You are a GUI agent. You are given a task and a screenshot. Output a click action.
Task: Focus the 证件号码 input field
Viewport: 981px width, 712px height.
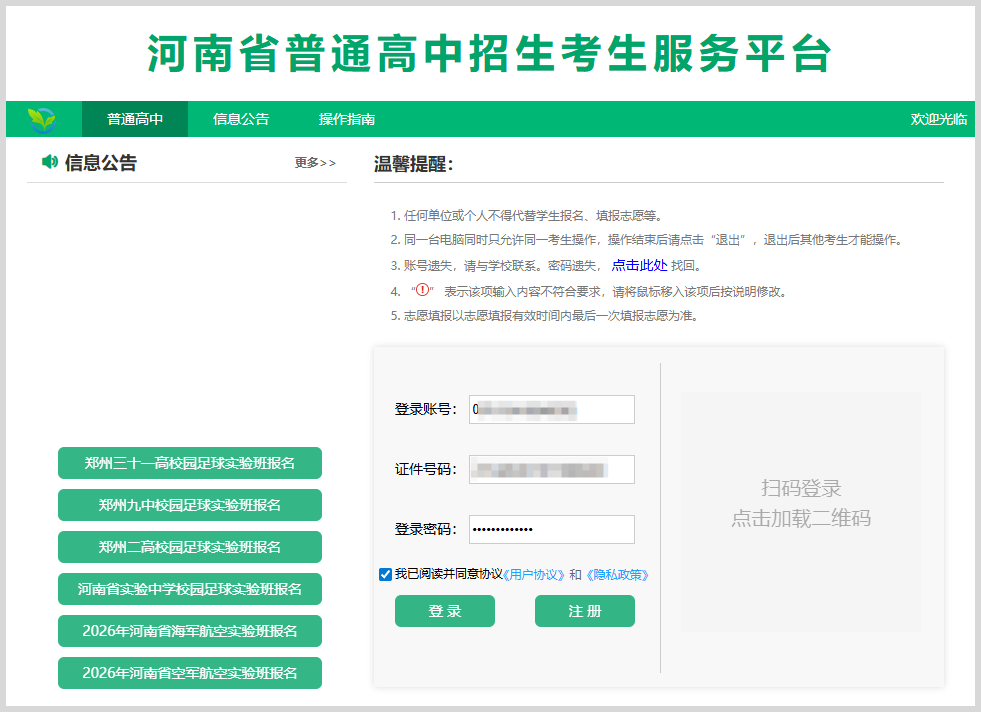tap(552, 469)
